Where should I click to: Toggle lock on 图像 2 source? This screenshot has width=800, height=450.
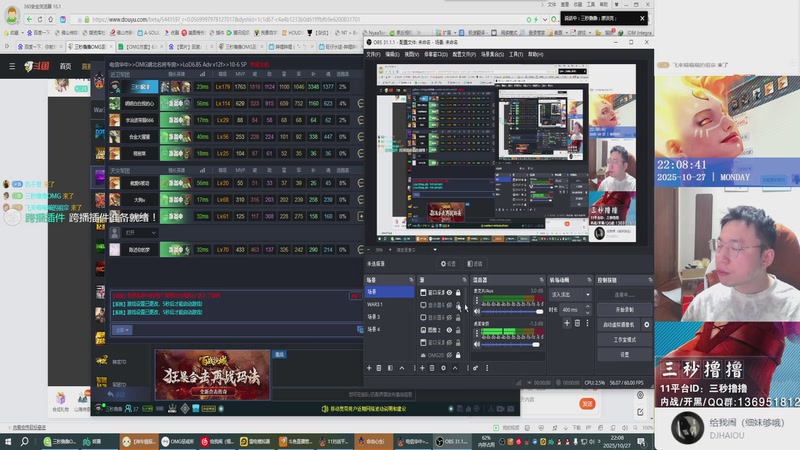(x=458, y=330)
